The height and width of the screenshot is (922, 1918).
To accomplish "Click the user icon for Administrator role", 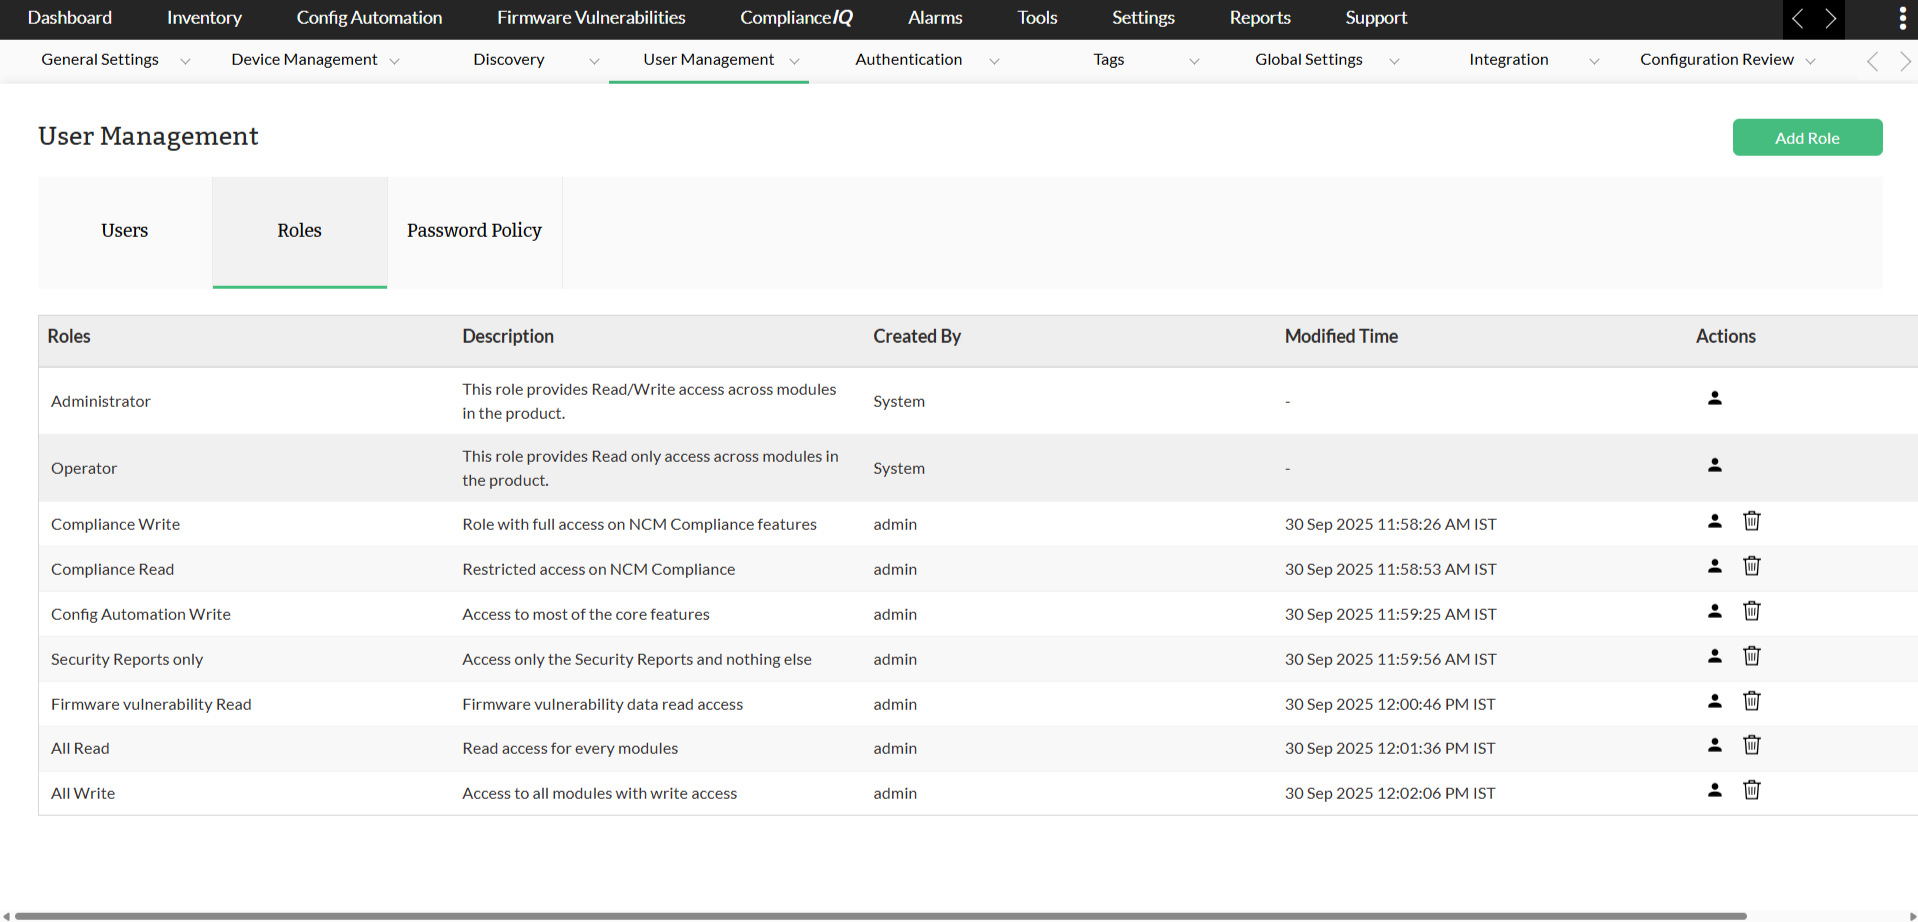I will click(x=1714, y=398).
